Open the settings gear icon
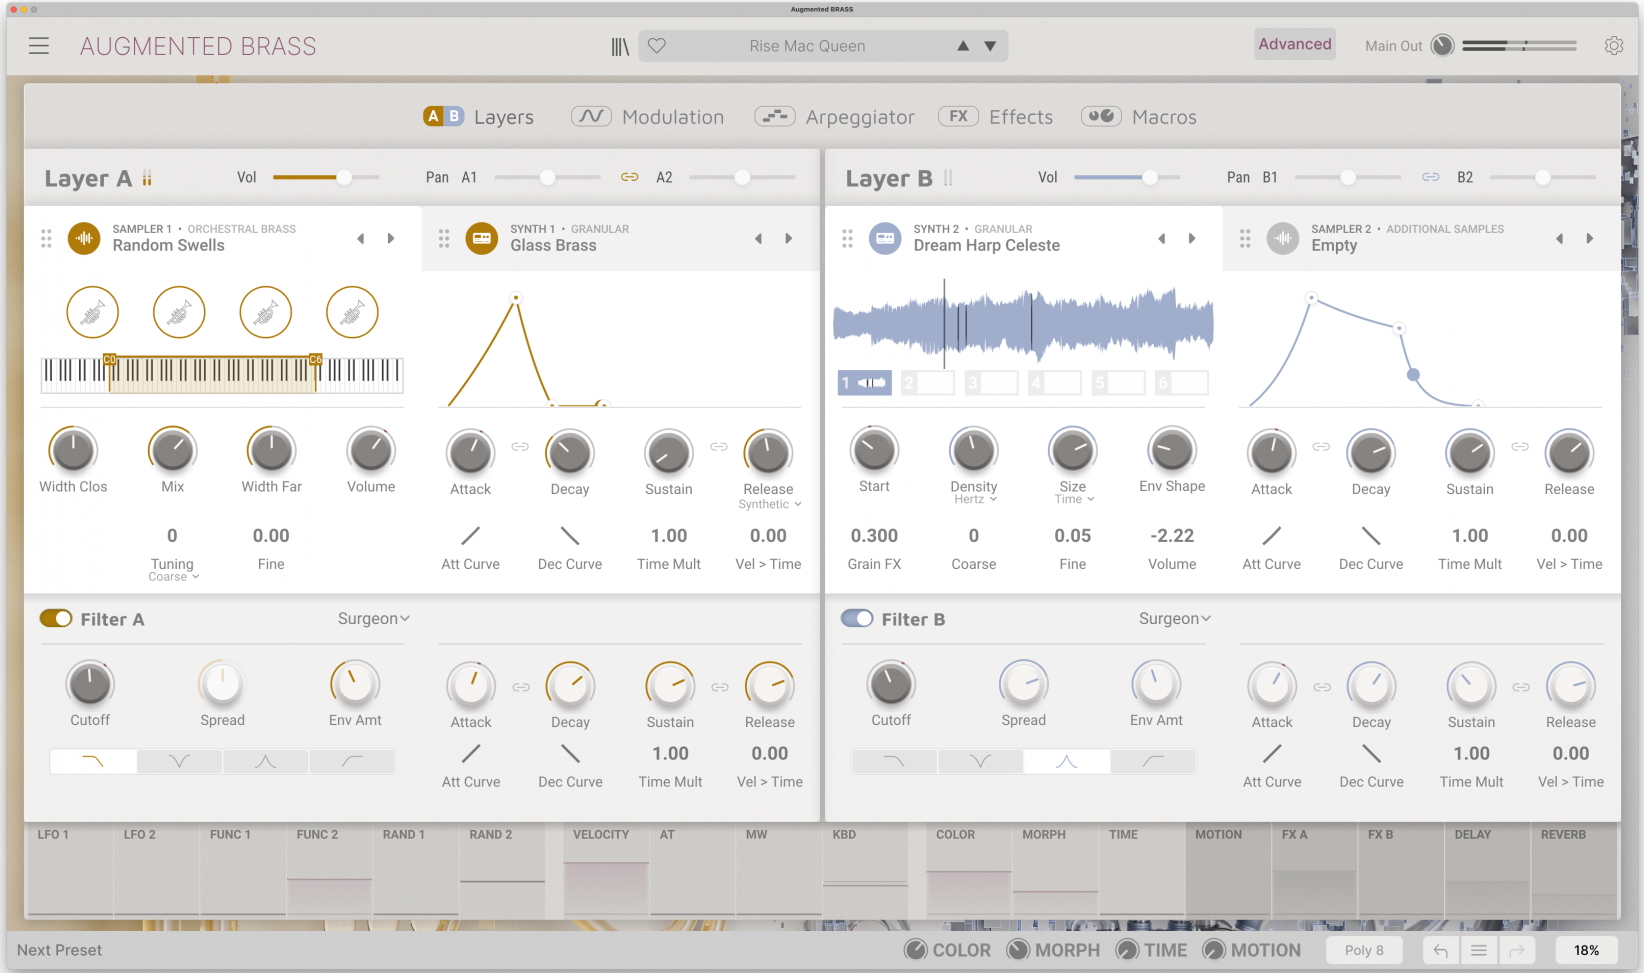 (1613, 46)
